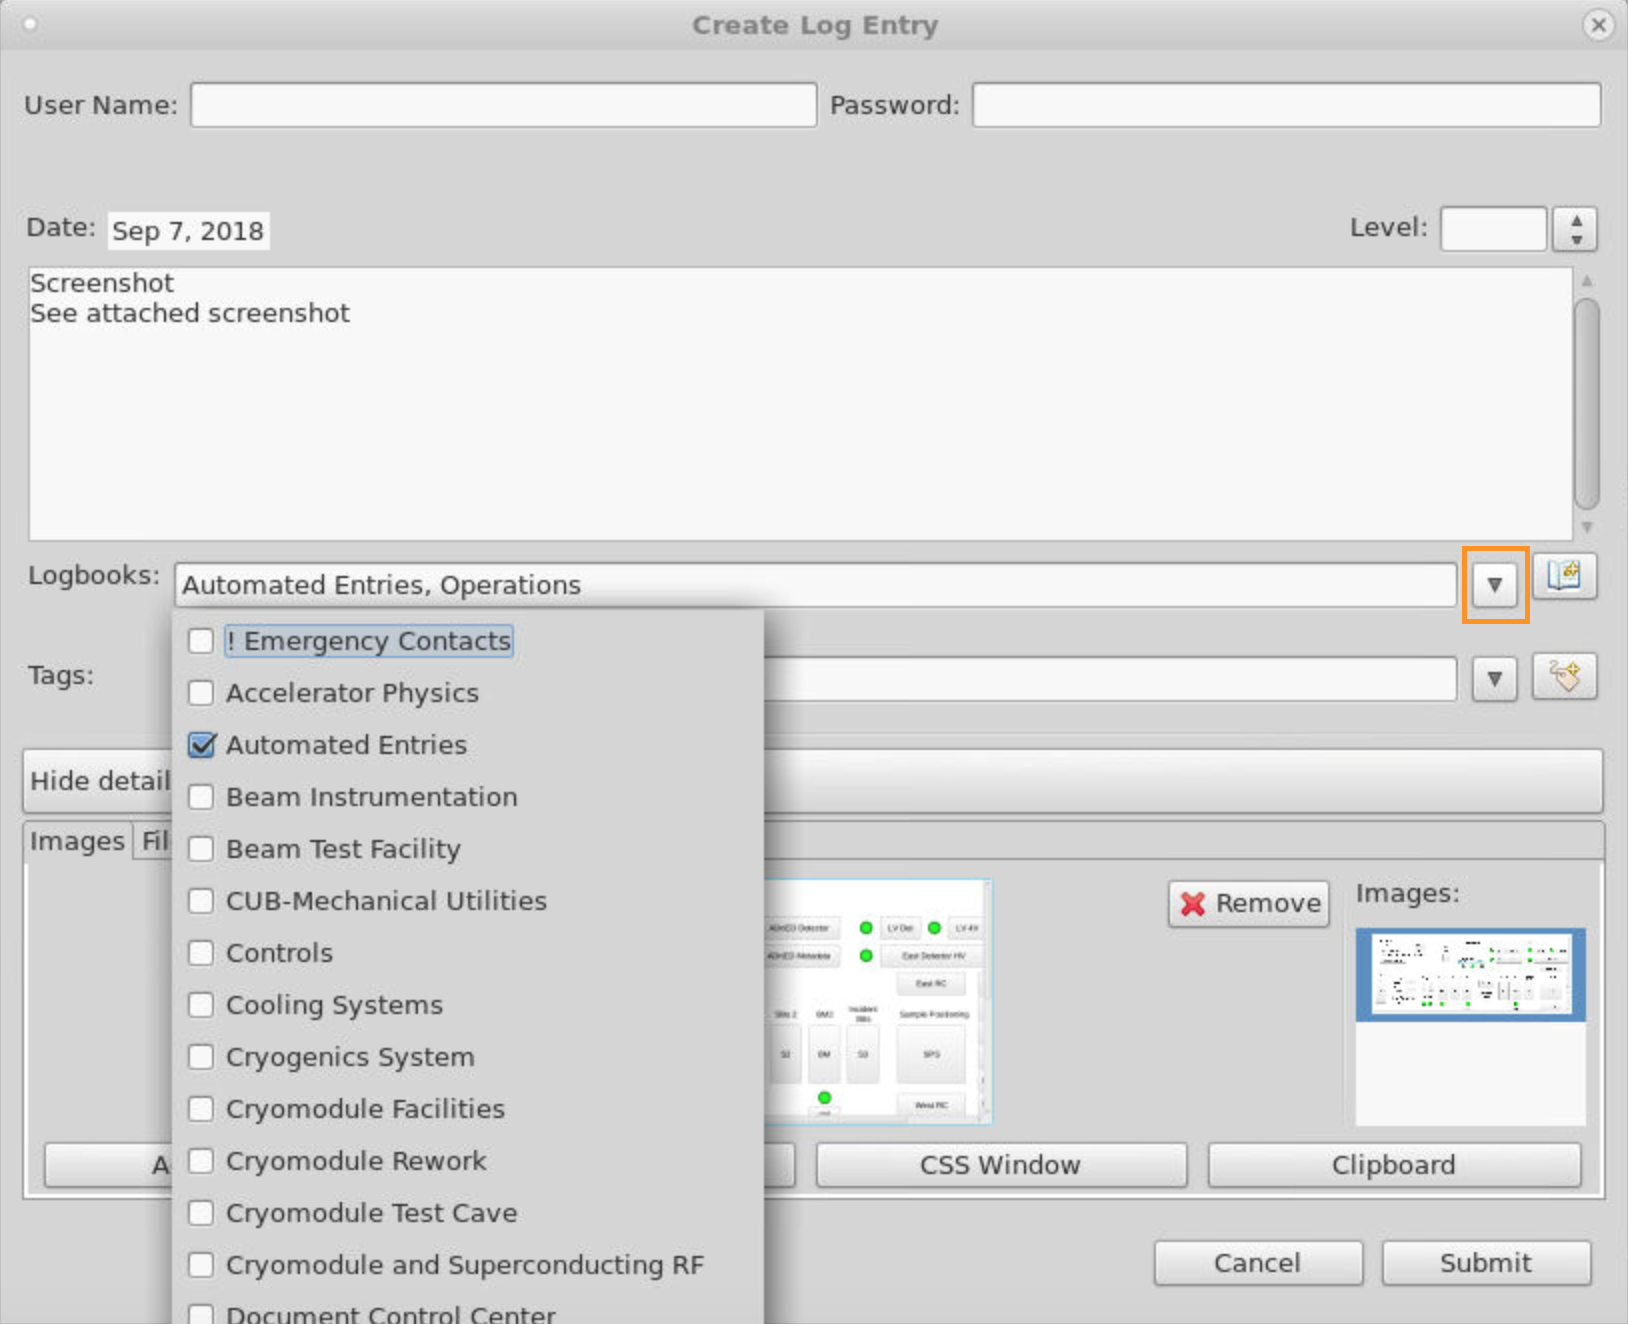The image size is (1628, 1324).
Task: Click the Logbooks text field
Action: pos(815,585)
